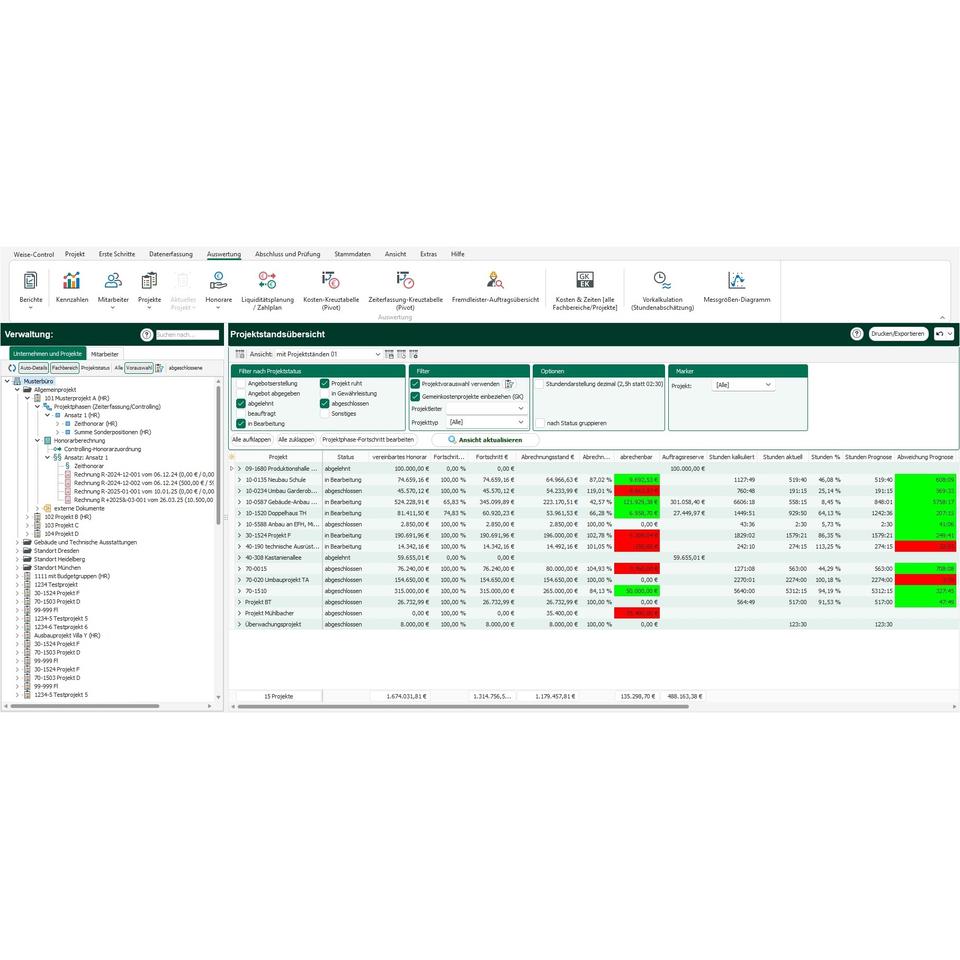Open the Honorare ribbon icon

point(219,281)
